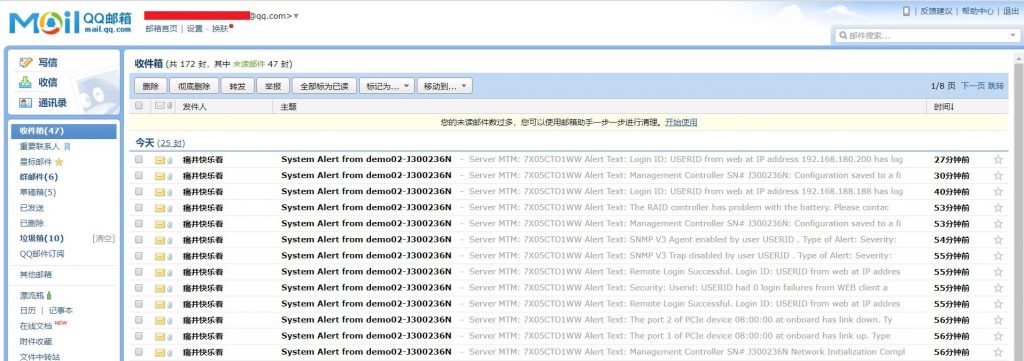Go to 下一页 page link
This screenshot has width=1024, height=361.
[972, 86]
